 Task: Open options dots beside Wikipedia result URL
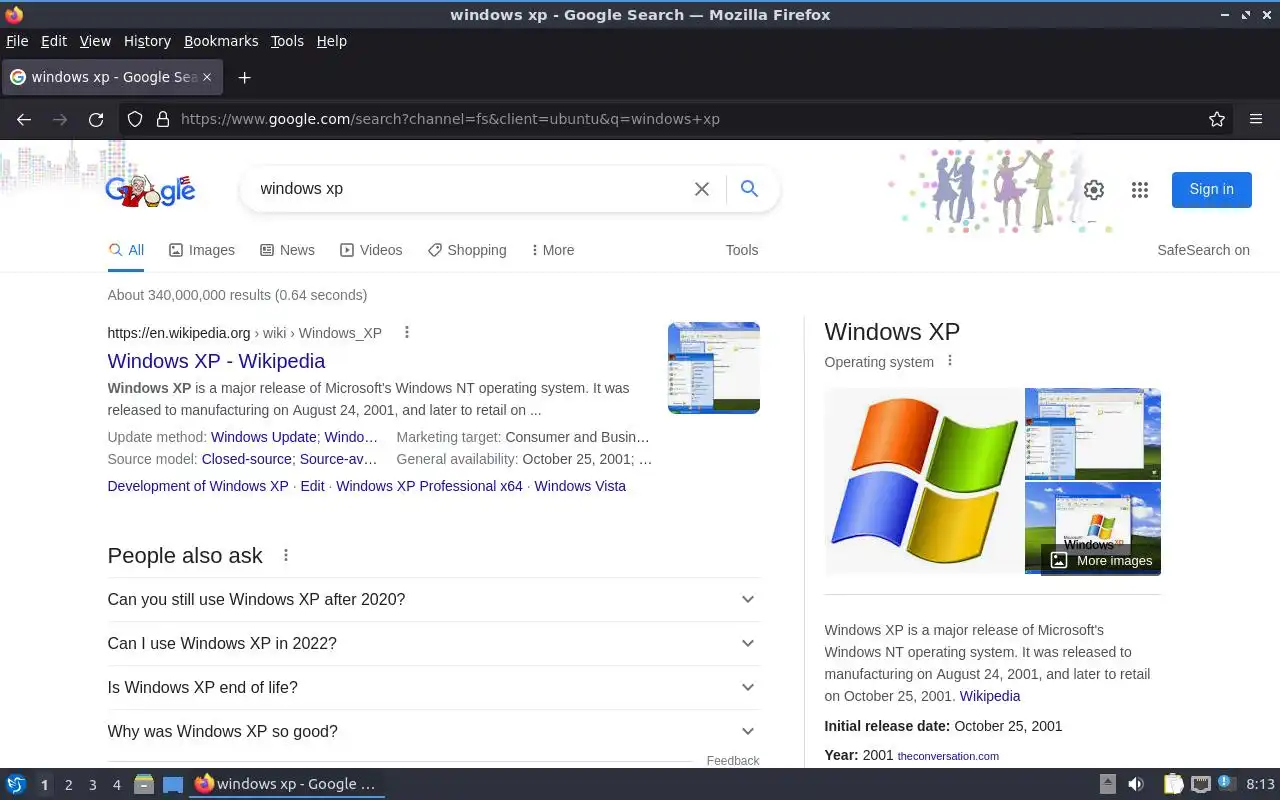406,333
